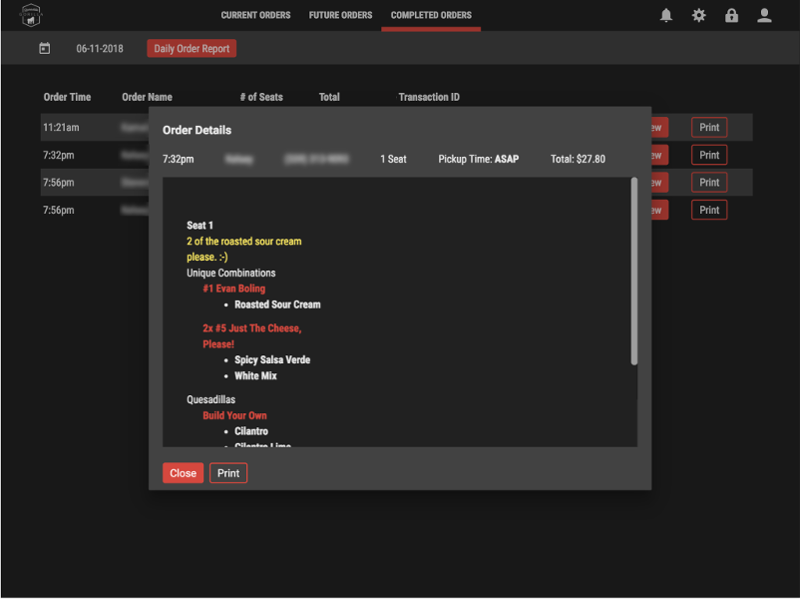Switch to Future Orders tab
Screen dimensions: 800x599
tap(340, 15)
